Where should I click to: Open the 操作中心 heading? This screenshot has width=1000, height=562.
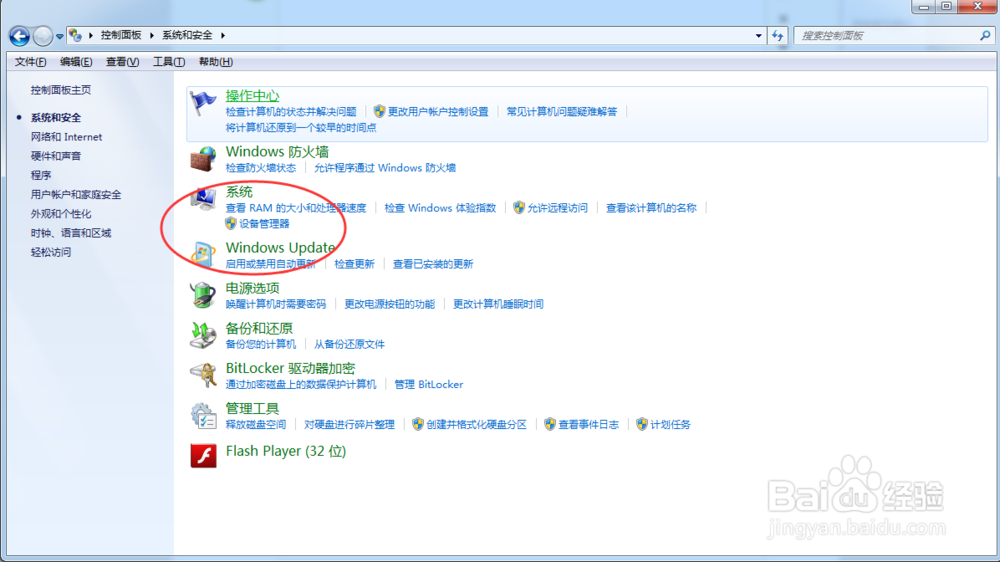click(x=253, y=96)
